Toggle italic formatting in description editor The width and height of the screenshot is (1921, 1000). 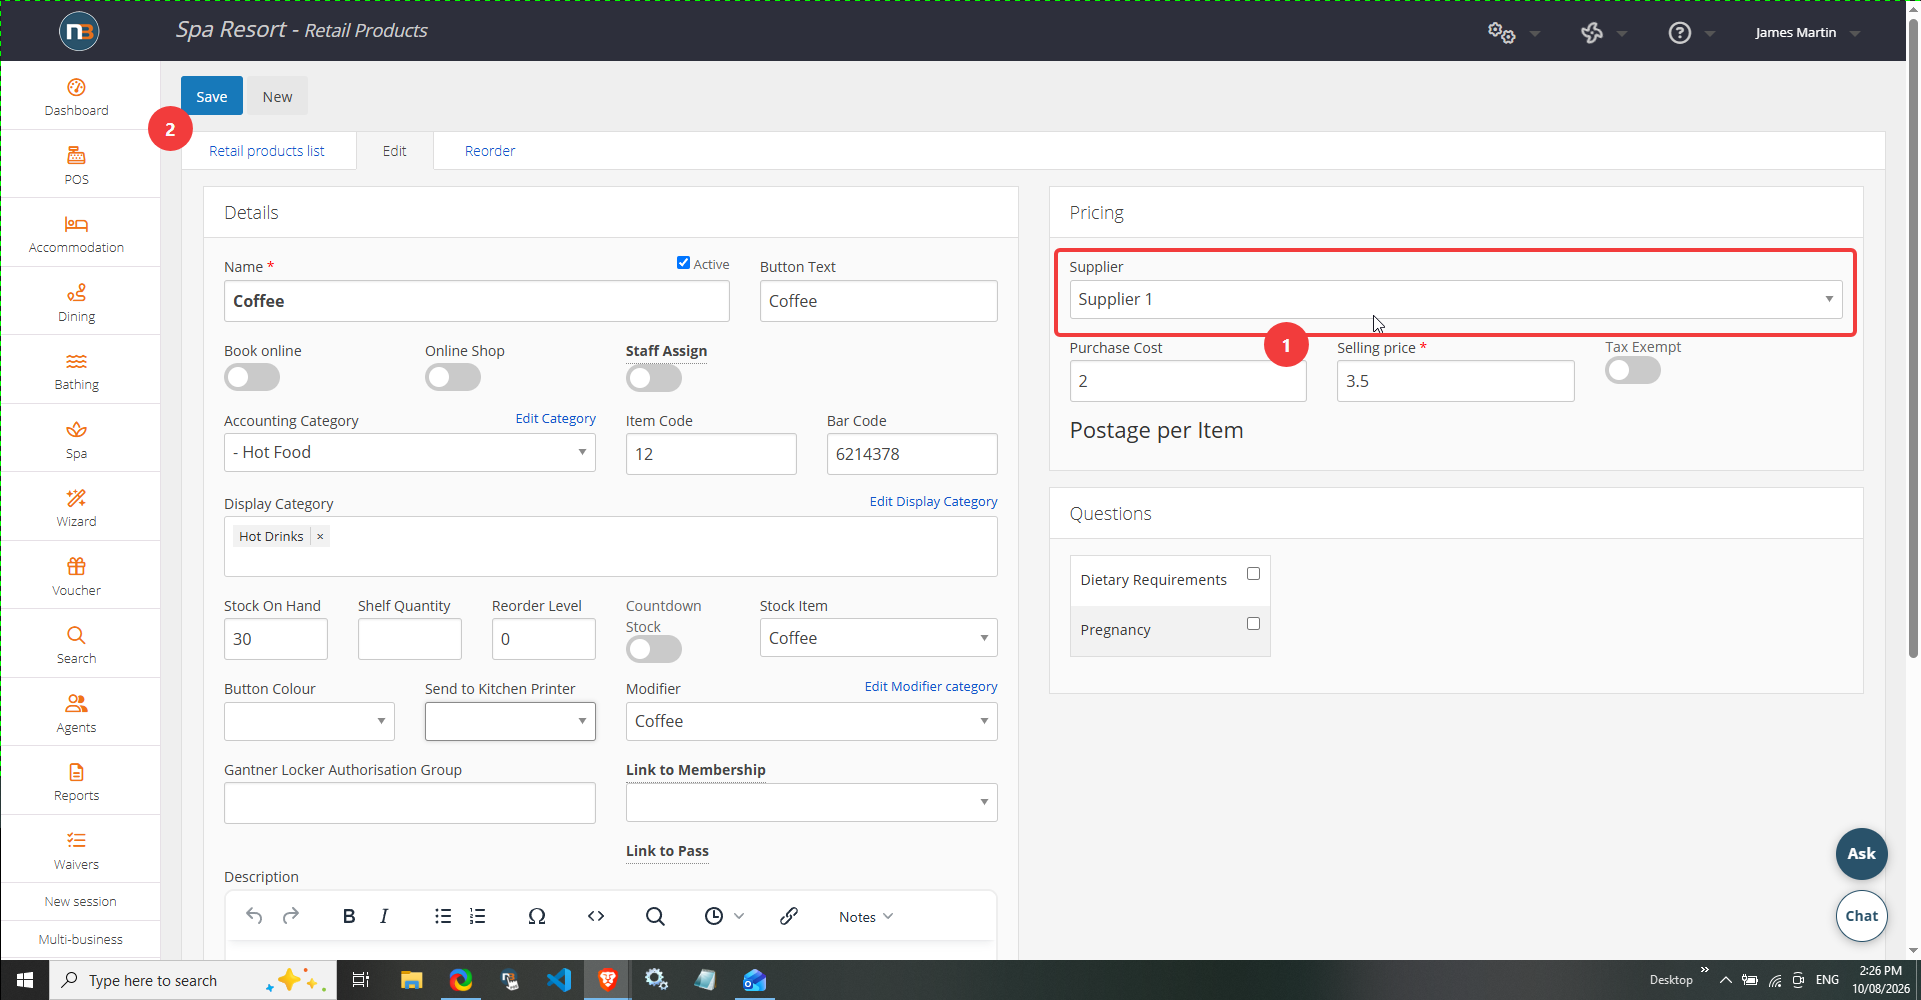pos(384,916)
